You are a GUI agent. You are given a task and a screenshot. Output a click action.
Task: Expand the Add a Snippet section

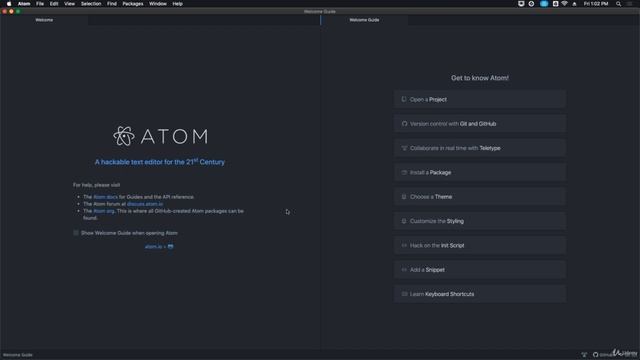[480, 270]
